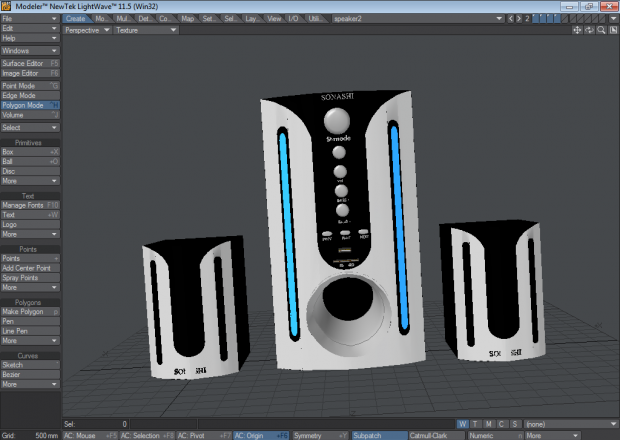Open the Perspective view type dropdown
The height and width of the screenshot is (440, 620).
click(x=86, y=30)
